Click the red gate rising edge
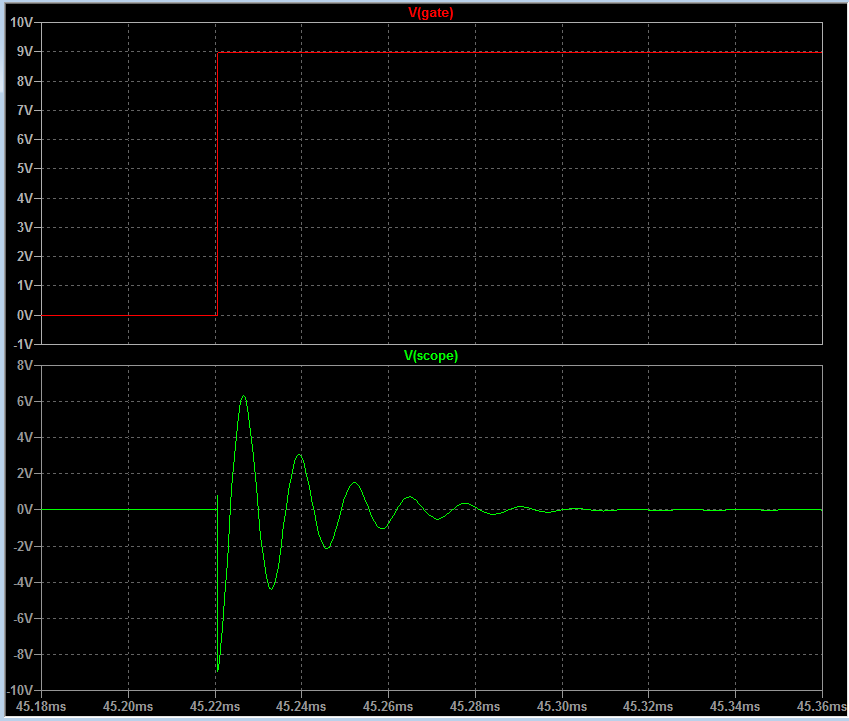 [217, 183]
